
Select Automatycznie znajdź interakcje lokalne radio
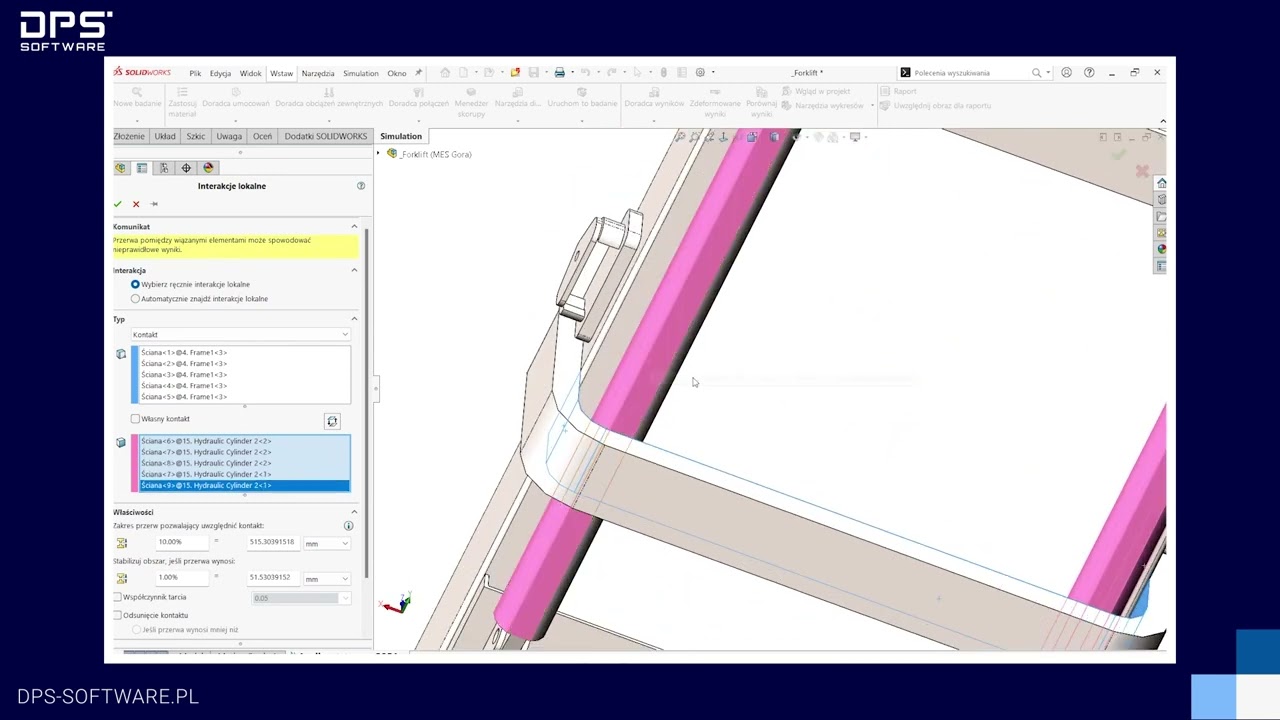point(135,299)
